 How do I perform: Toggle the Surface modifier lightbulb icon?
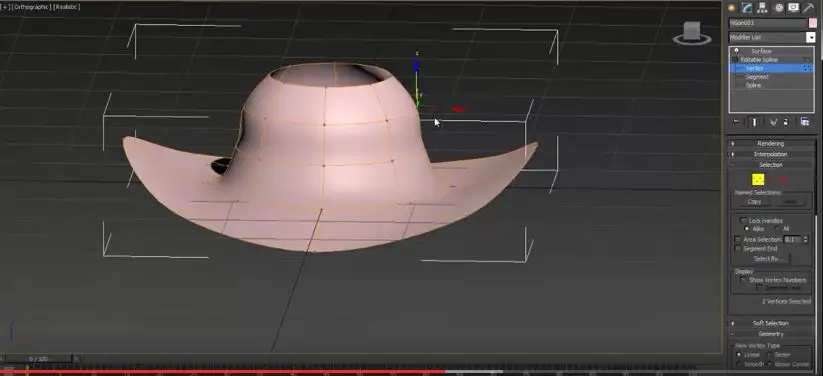[x=736, y=51]
